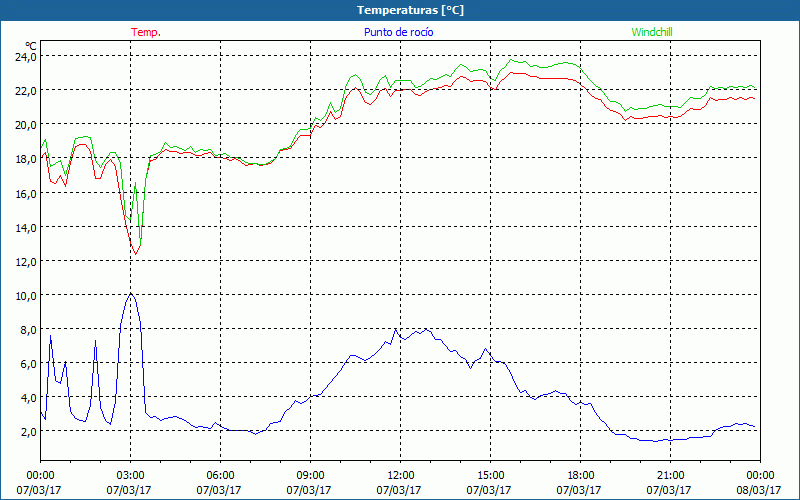800x500 pixels.
Task: Click the 16,0 y-axis value
Action: (x=26, y=193)
